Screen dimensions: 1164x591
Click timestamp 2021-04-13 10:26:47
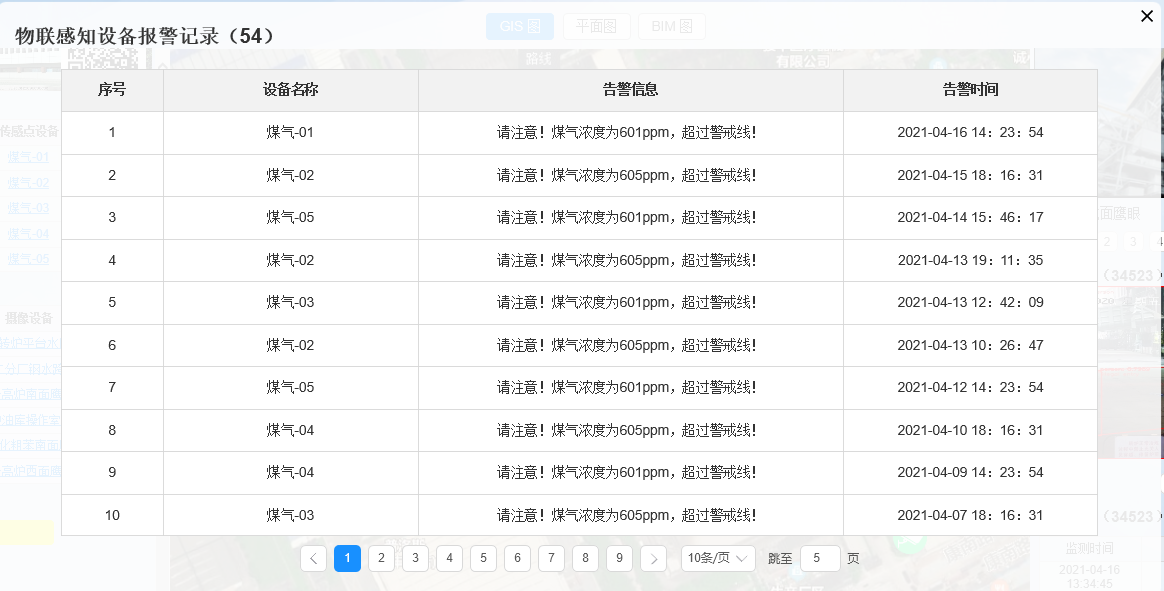970,345
